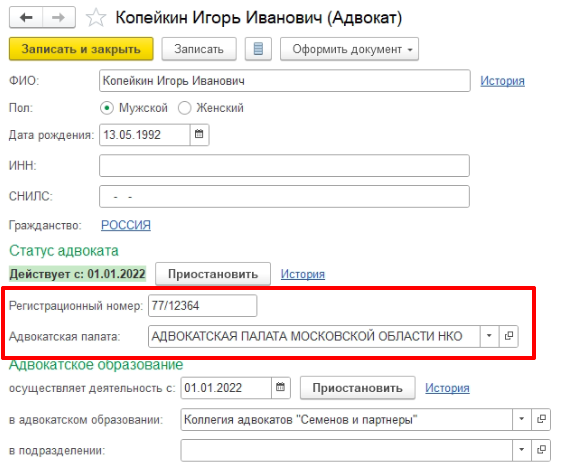Open calendar for activity start date
579x469 pixels.
281,387
